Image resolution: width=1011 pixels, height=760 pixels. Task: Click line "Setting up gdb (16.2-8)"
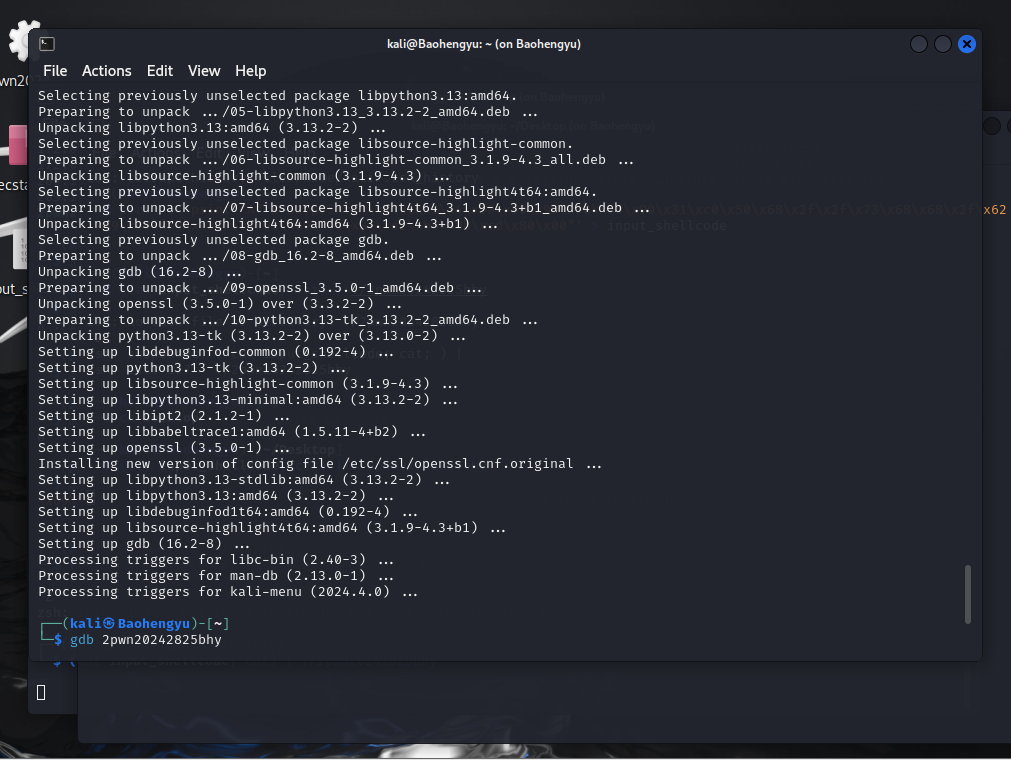pos(144,543)
